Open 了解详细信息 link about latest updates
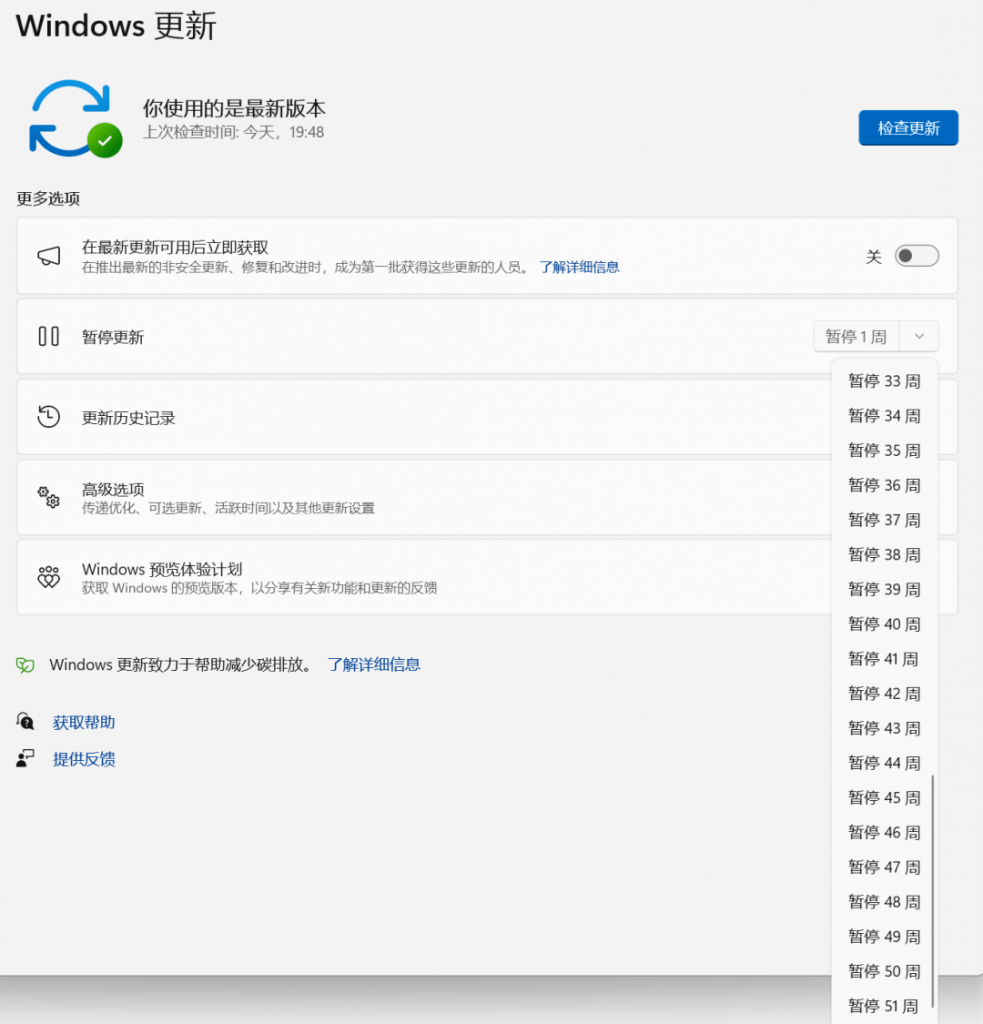 (579, 267)
